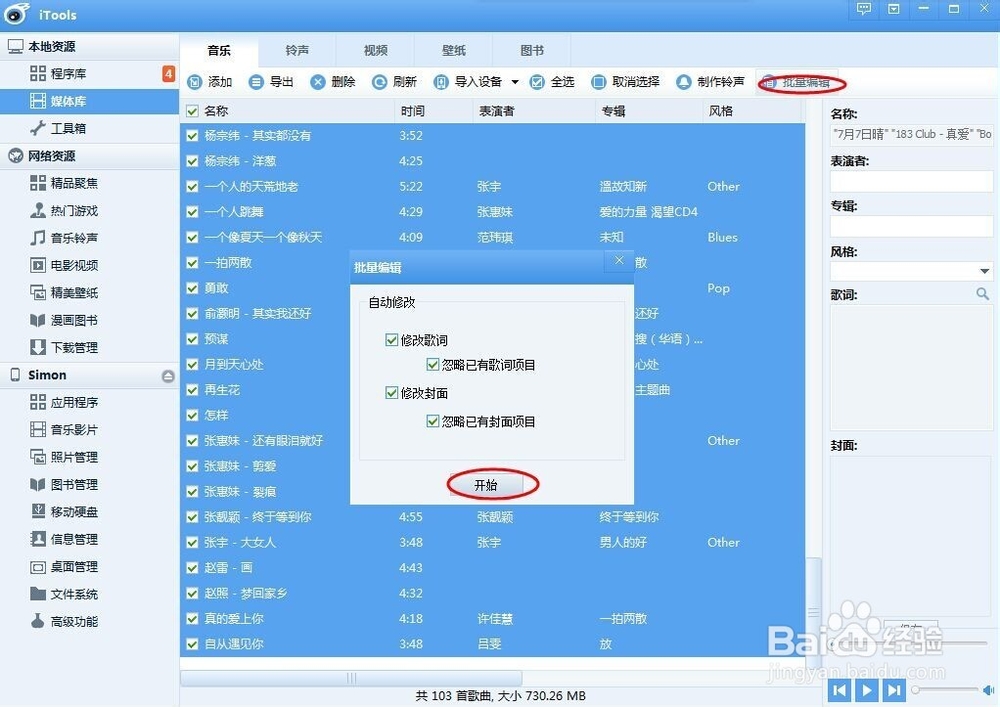Close the 批量编辑 dialog

tap(619, 261)
